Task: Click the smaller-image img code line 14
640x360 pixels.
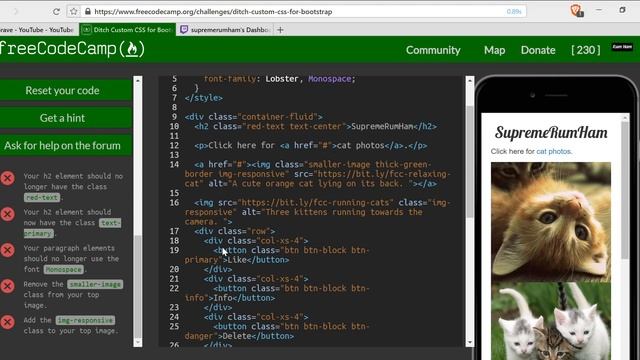Action: click(317, 174)
